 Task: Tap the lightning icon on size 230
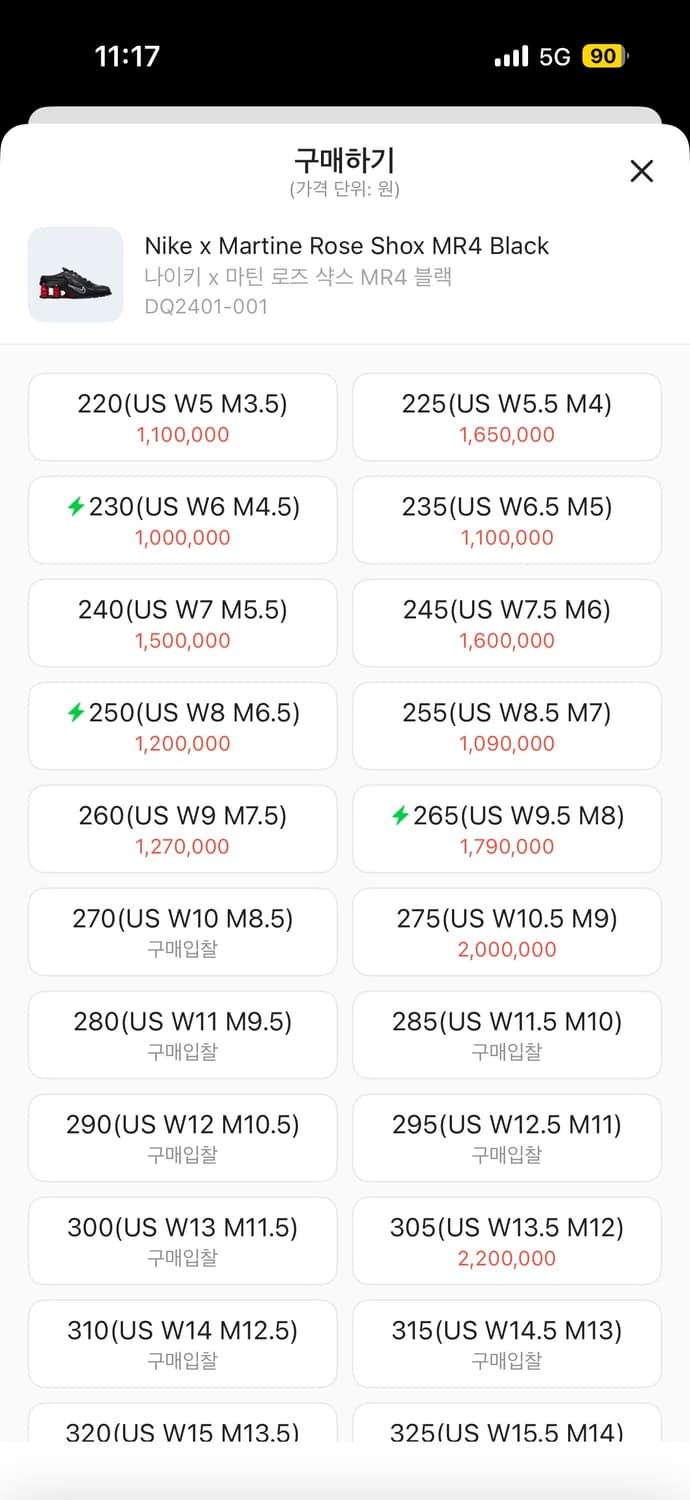[75, 507]
